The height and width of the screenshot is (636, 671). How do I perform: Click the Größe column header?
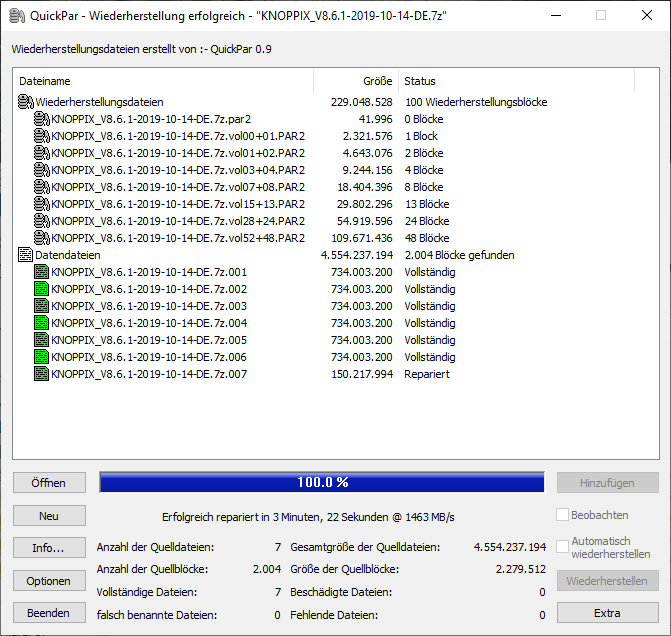(x=356, y=81)
